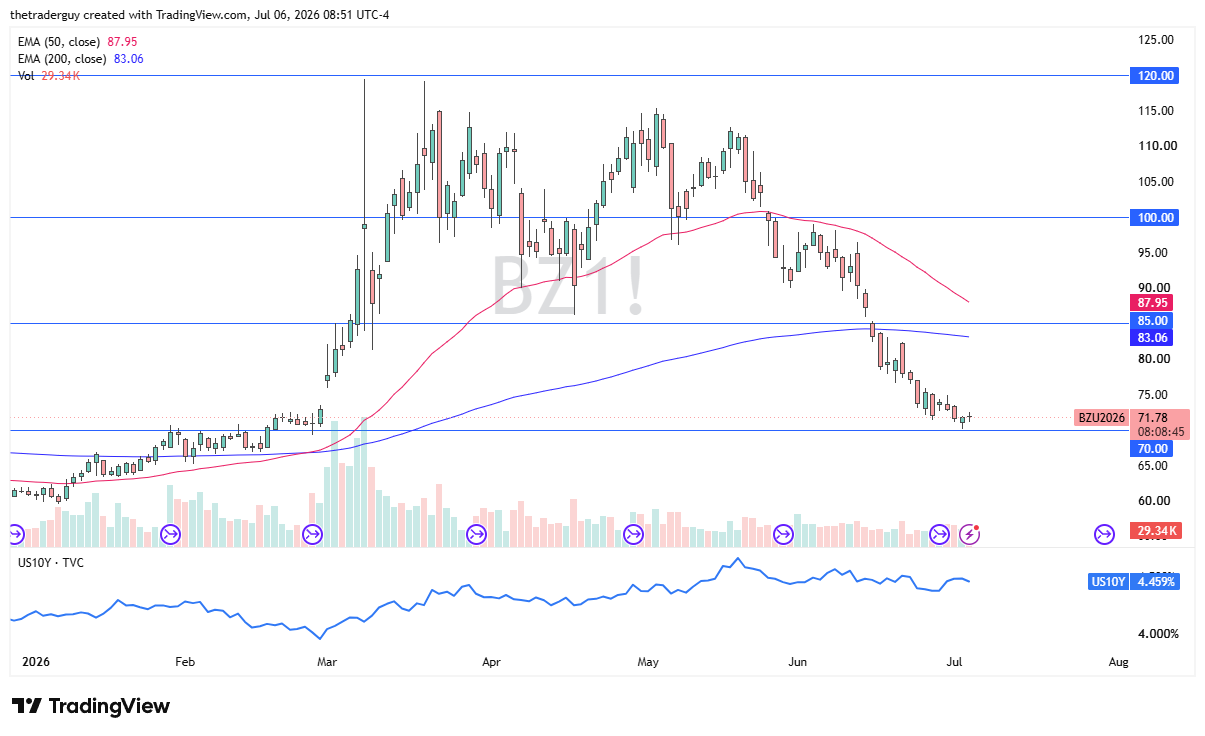The image size is (1205, 736).
Task: Open the future rollover marker before August
Action: 1104,534
